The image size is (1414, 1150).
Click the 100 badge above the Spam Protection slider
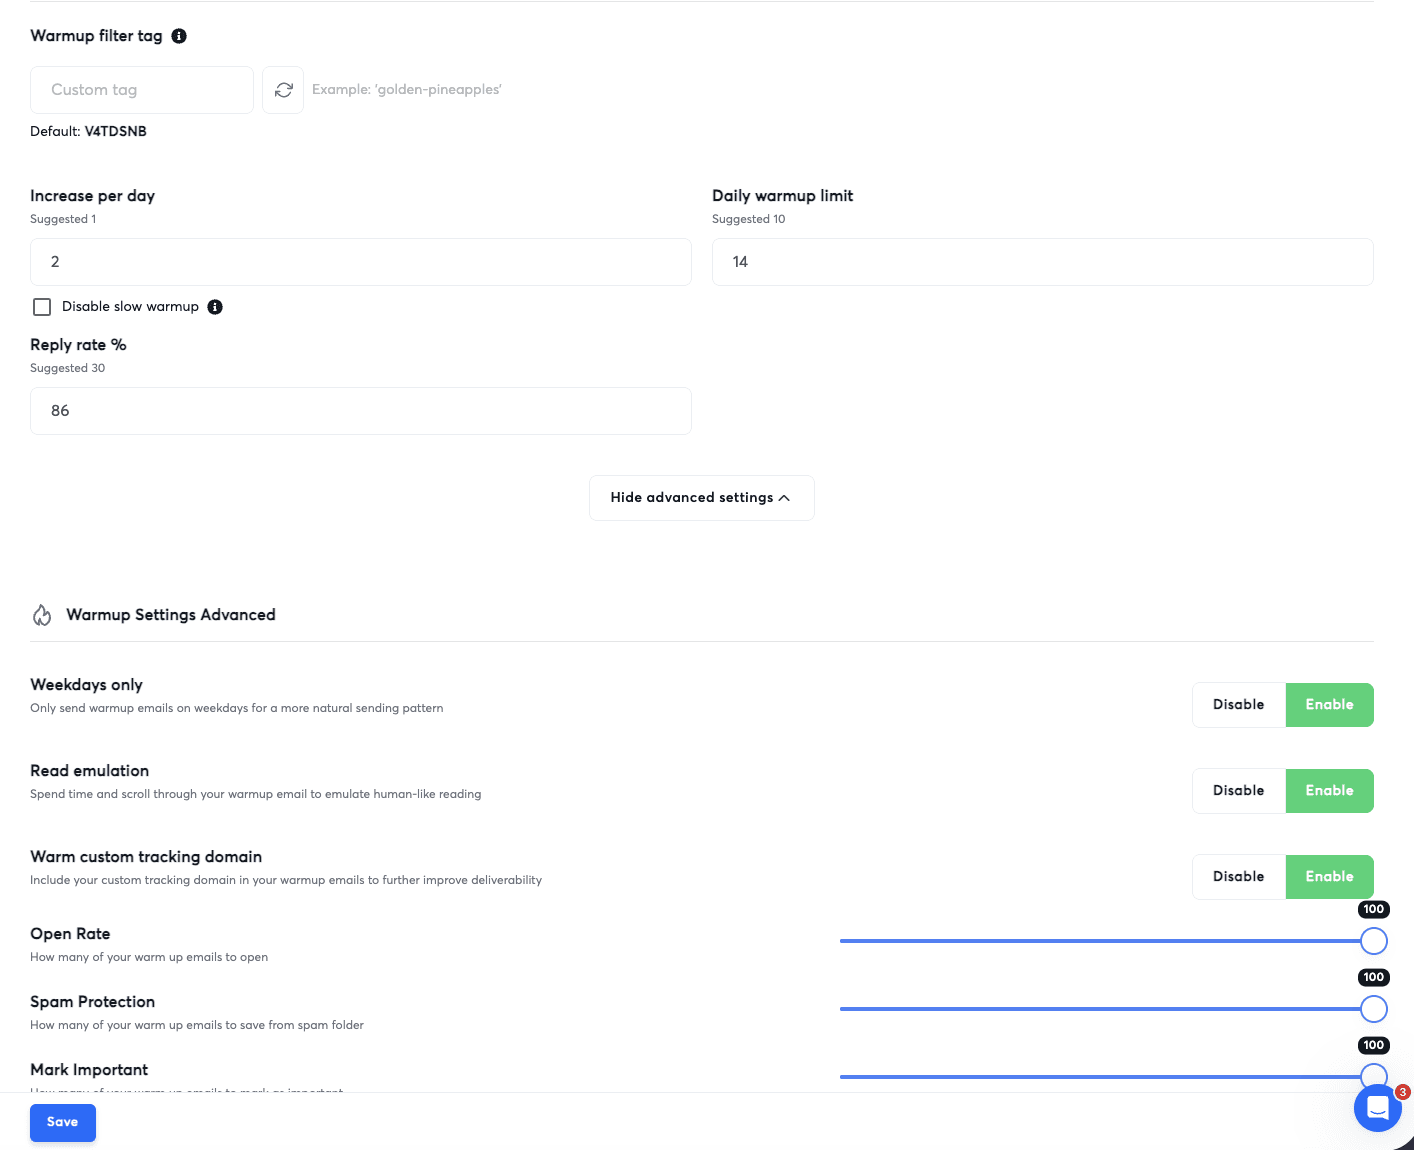click(1373, 977)
